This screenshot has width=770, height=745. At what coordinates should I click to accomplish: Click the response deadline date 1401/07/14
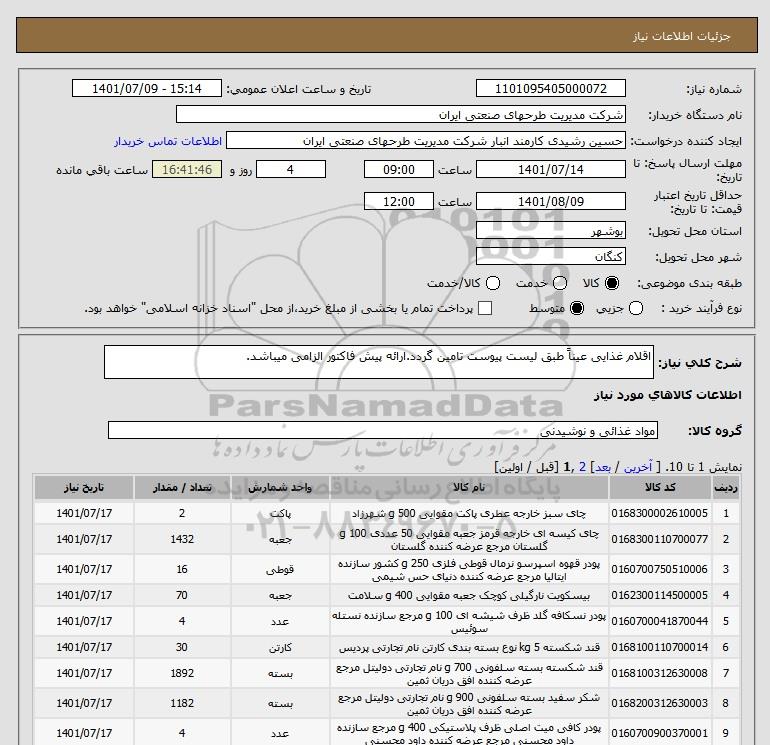coord(550,169)
